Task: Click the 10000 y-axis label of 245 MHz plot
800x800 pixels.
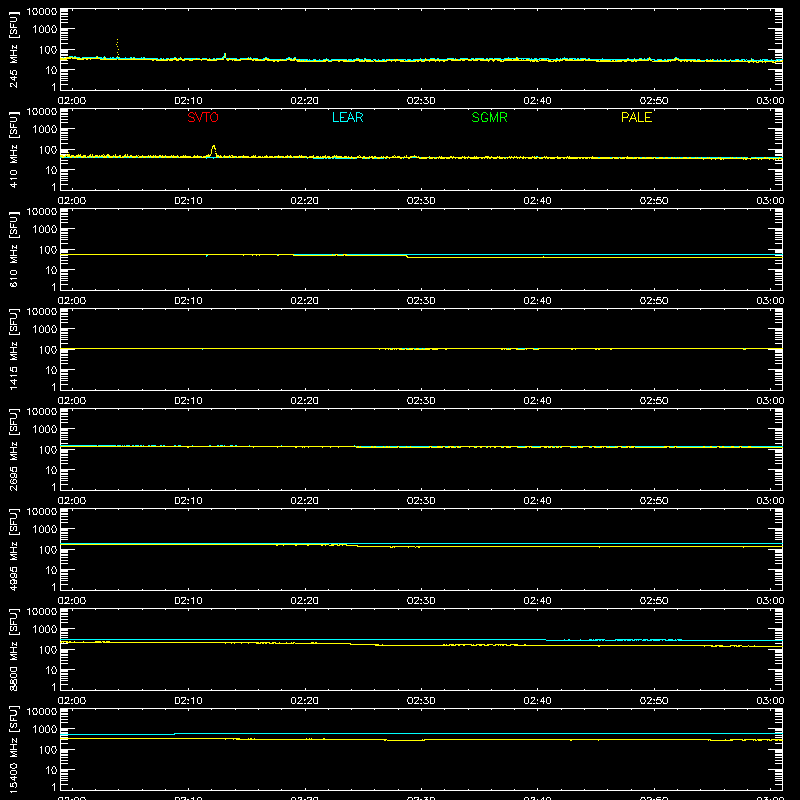Action: (x=42, y=12)
